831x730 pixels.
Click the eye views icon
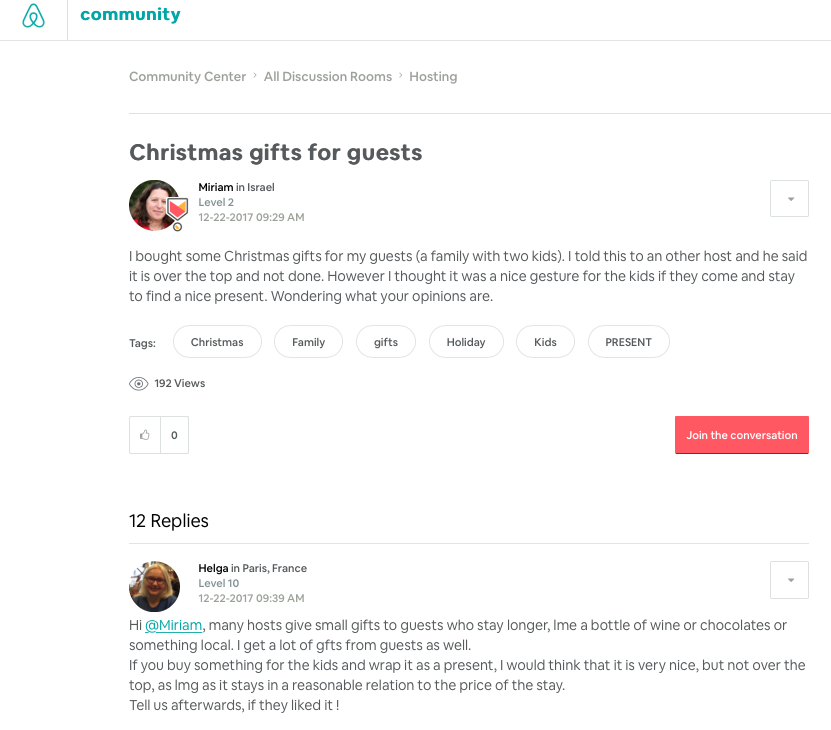pyautogui.click(x=139, y=384)
